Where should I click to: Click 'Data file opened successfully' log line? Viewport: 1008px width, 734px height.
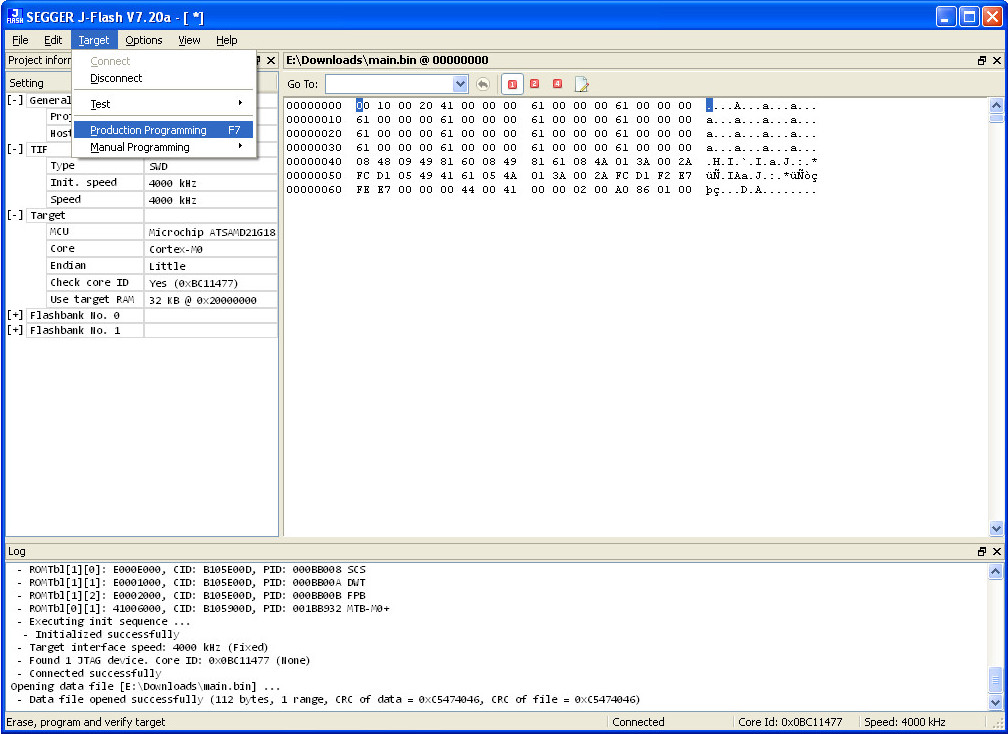(334, 699)
